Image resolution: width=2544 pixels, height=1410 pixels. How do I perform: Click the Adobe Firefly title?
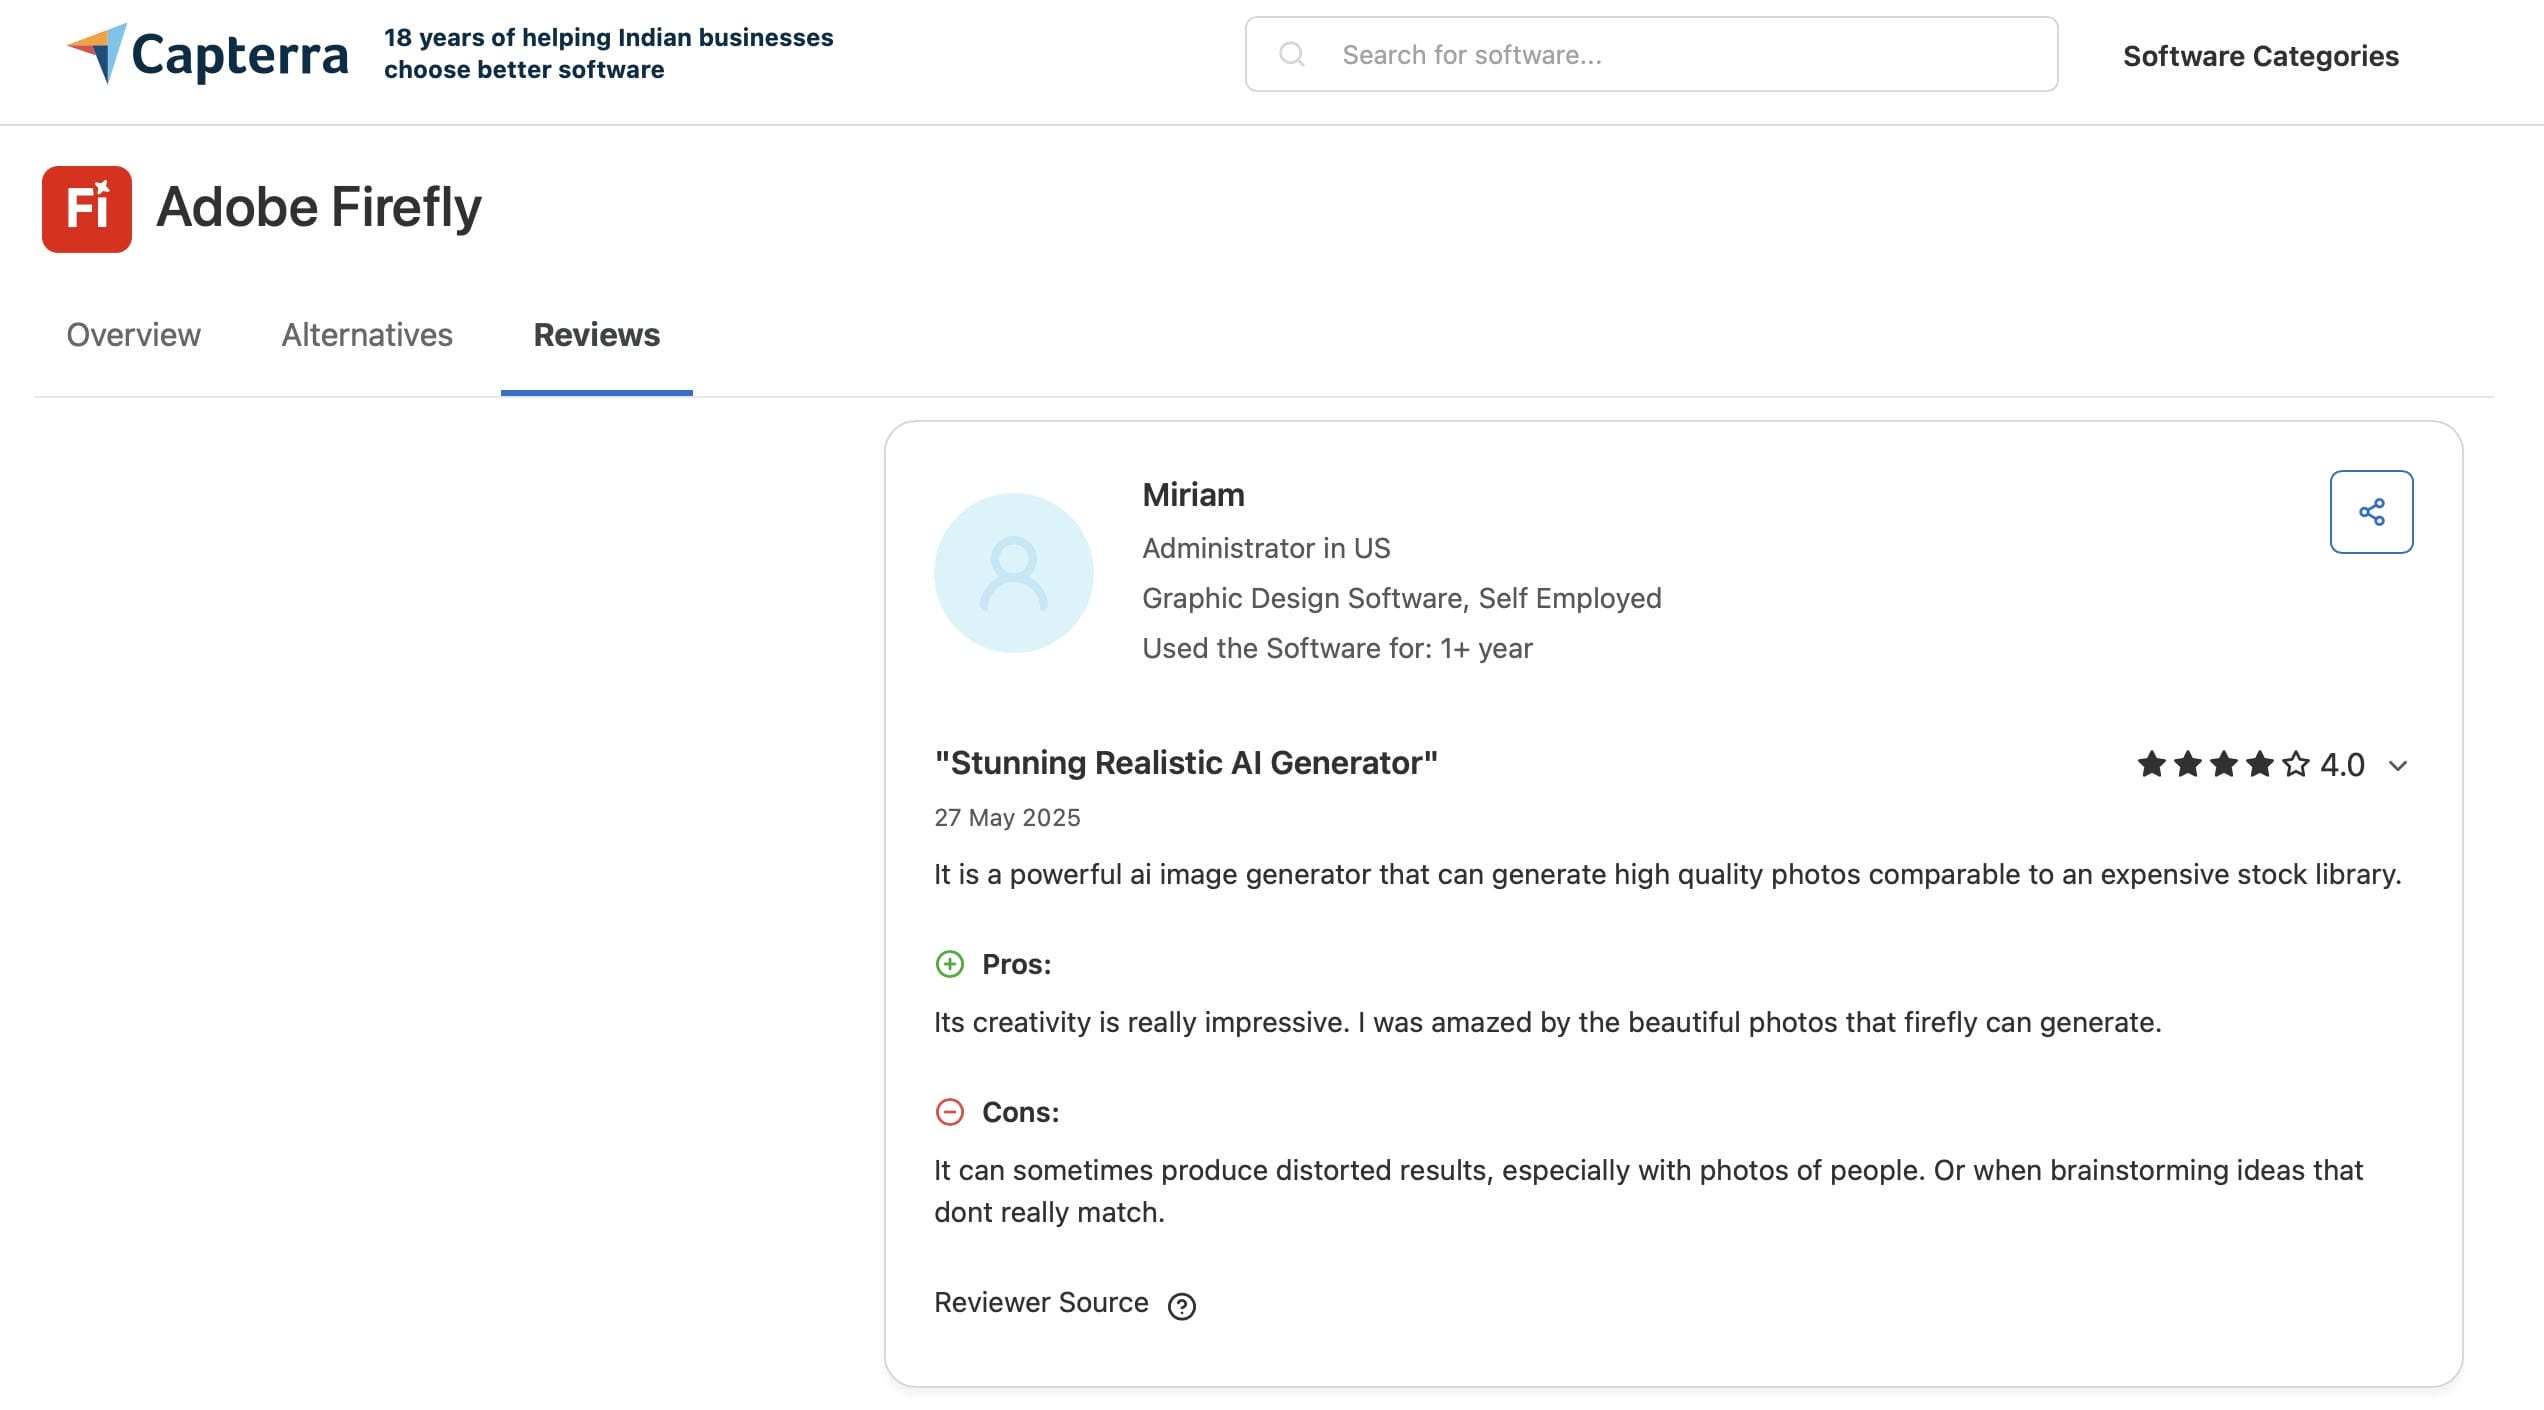coord(319,207)
